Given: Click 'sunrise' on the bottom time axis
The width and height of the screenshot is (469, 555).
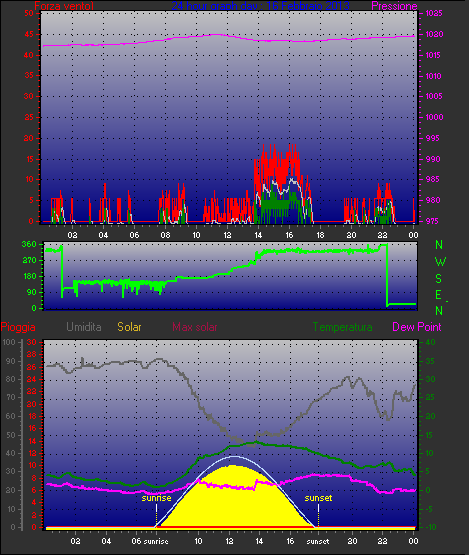Looking at the screenshot, I should [156, 541].
